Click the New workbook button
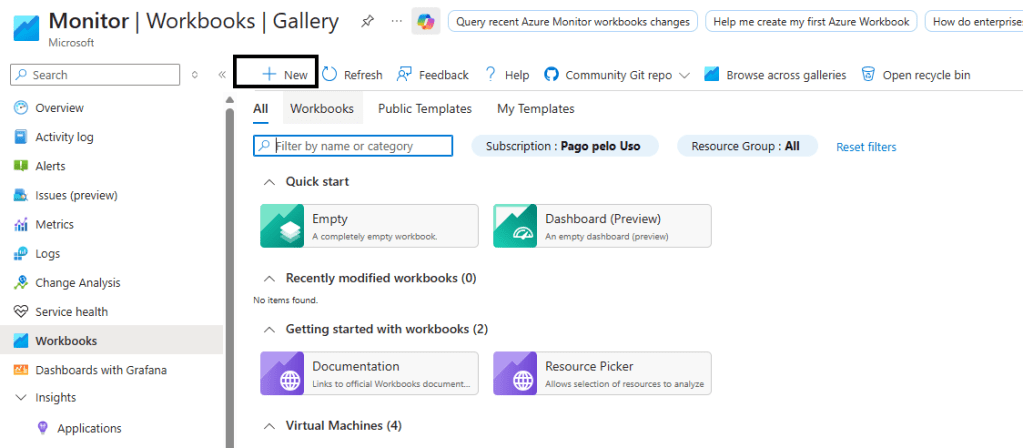This screenshot has height=448, width=1023. point(285,75)
